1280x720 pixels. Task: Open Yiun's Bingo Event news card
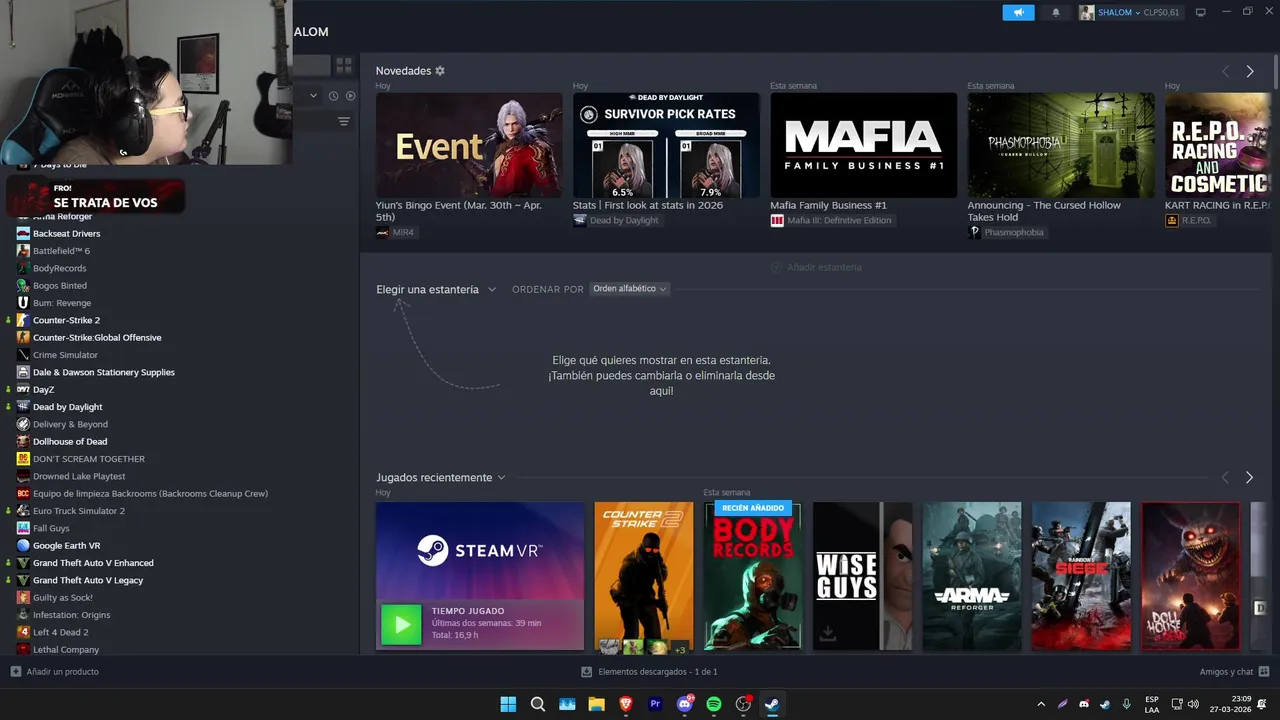[x=469, y=146]
